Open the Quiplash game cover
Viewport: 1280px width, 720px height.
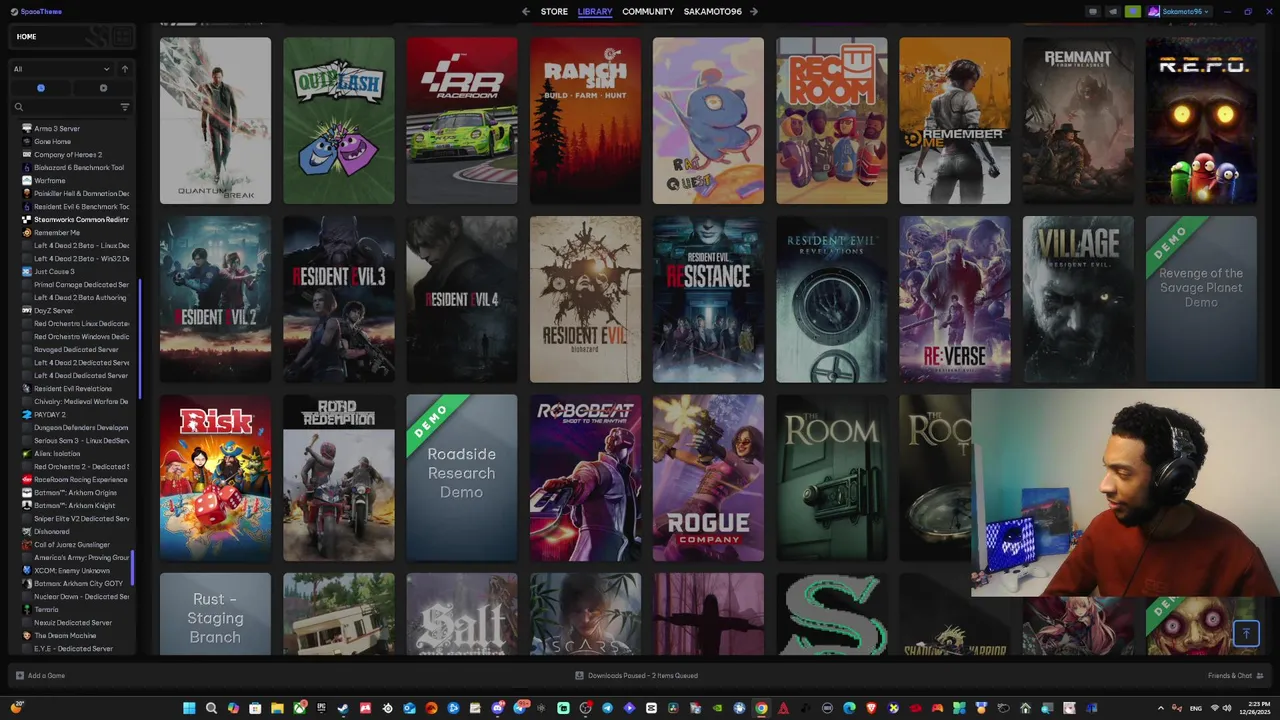(339, 120)
